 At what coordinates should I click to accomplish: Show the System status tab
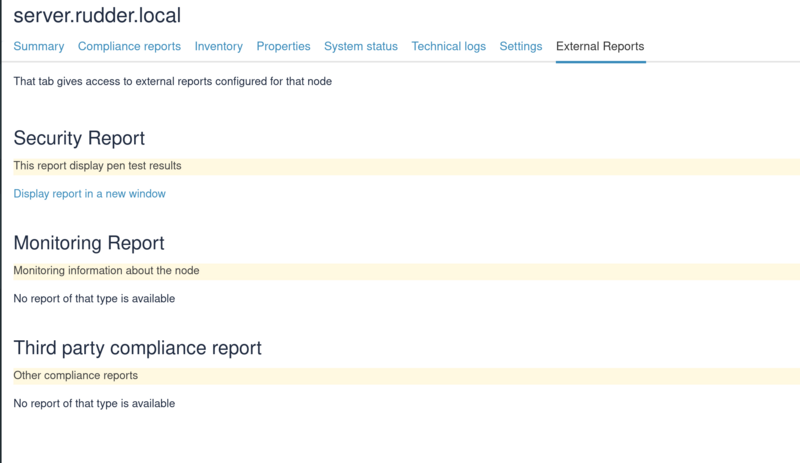click(x=361, y=46)
